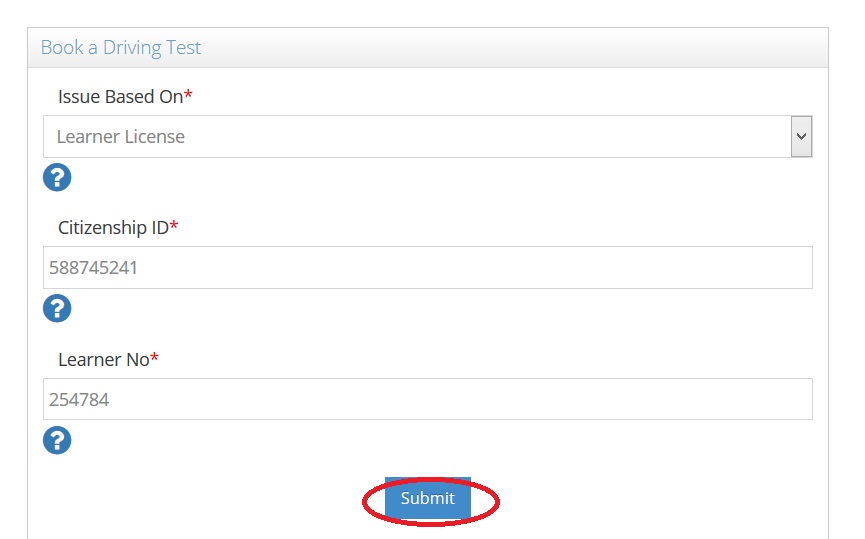Click the red asterisk beside Issue Based On

(188, 96)
